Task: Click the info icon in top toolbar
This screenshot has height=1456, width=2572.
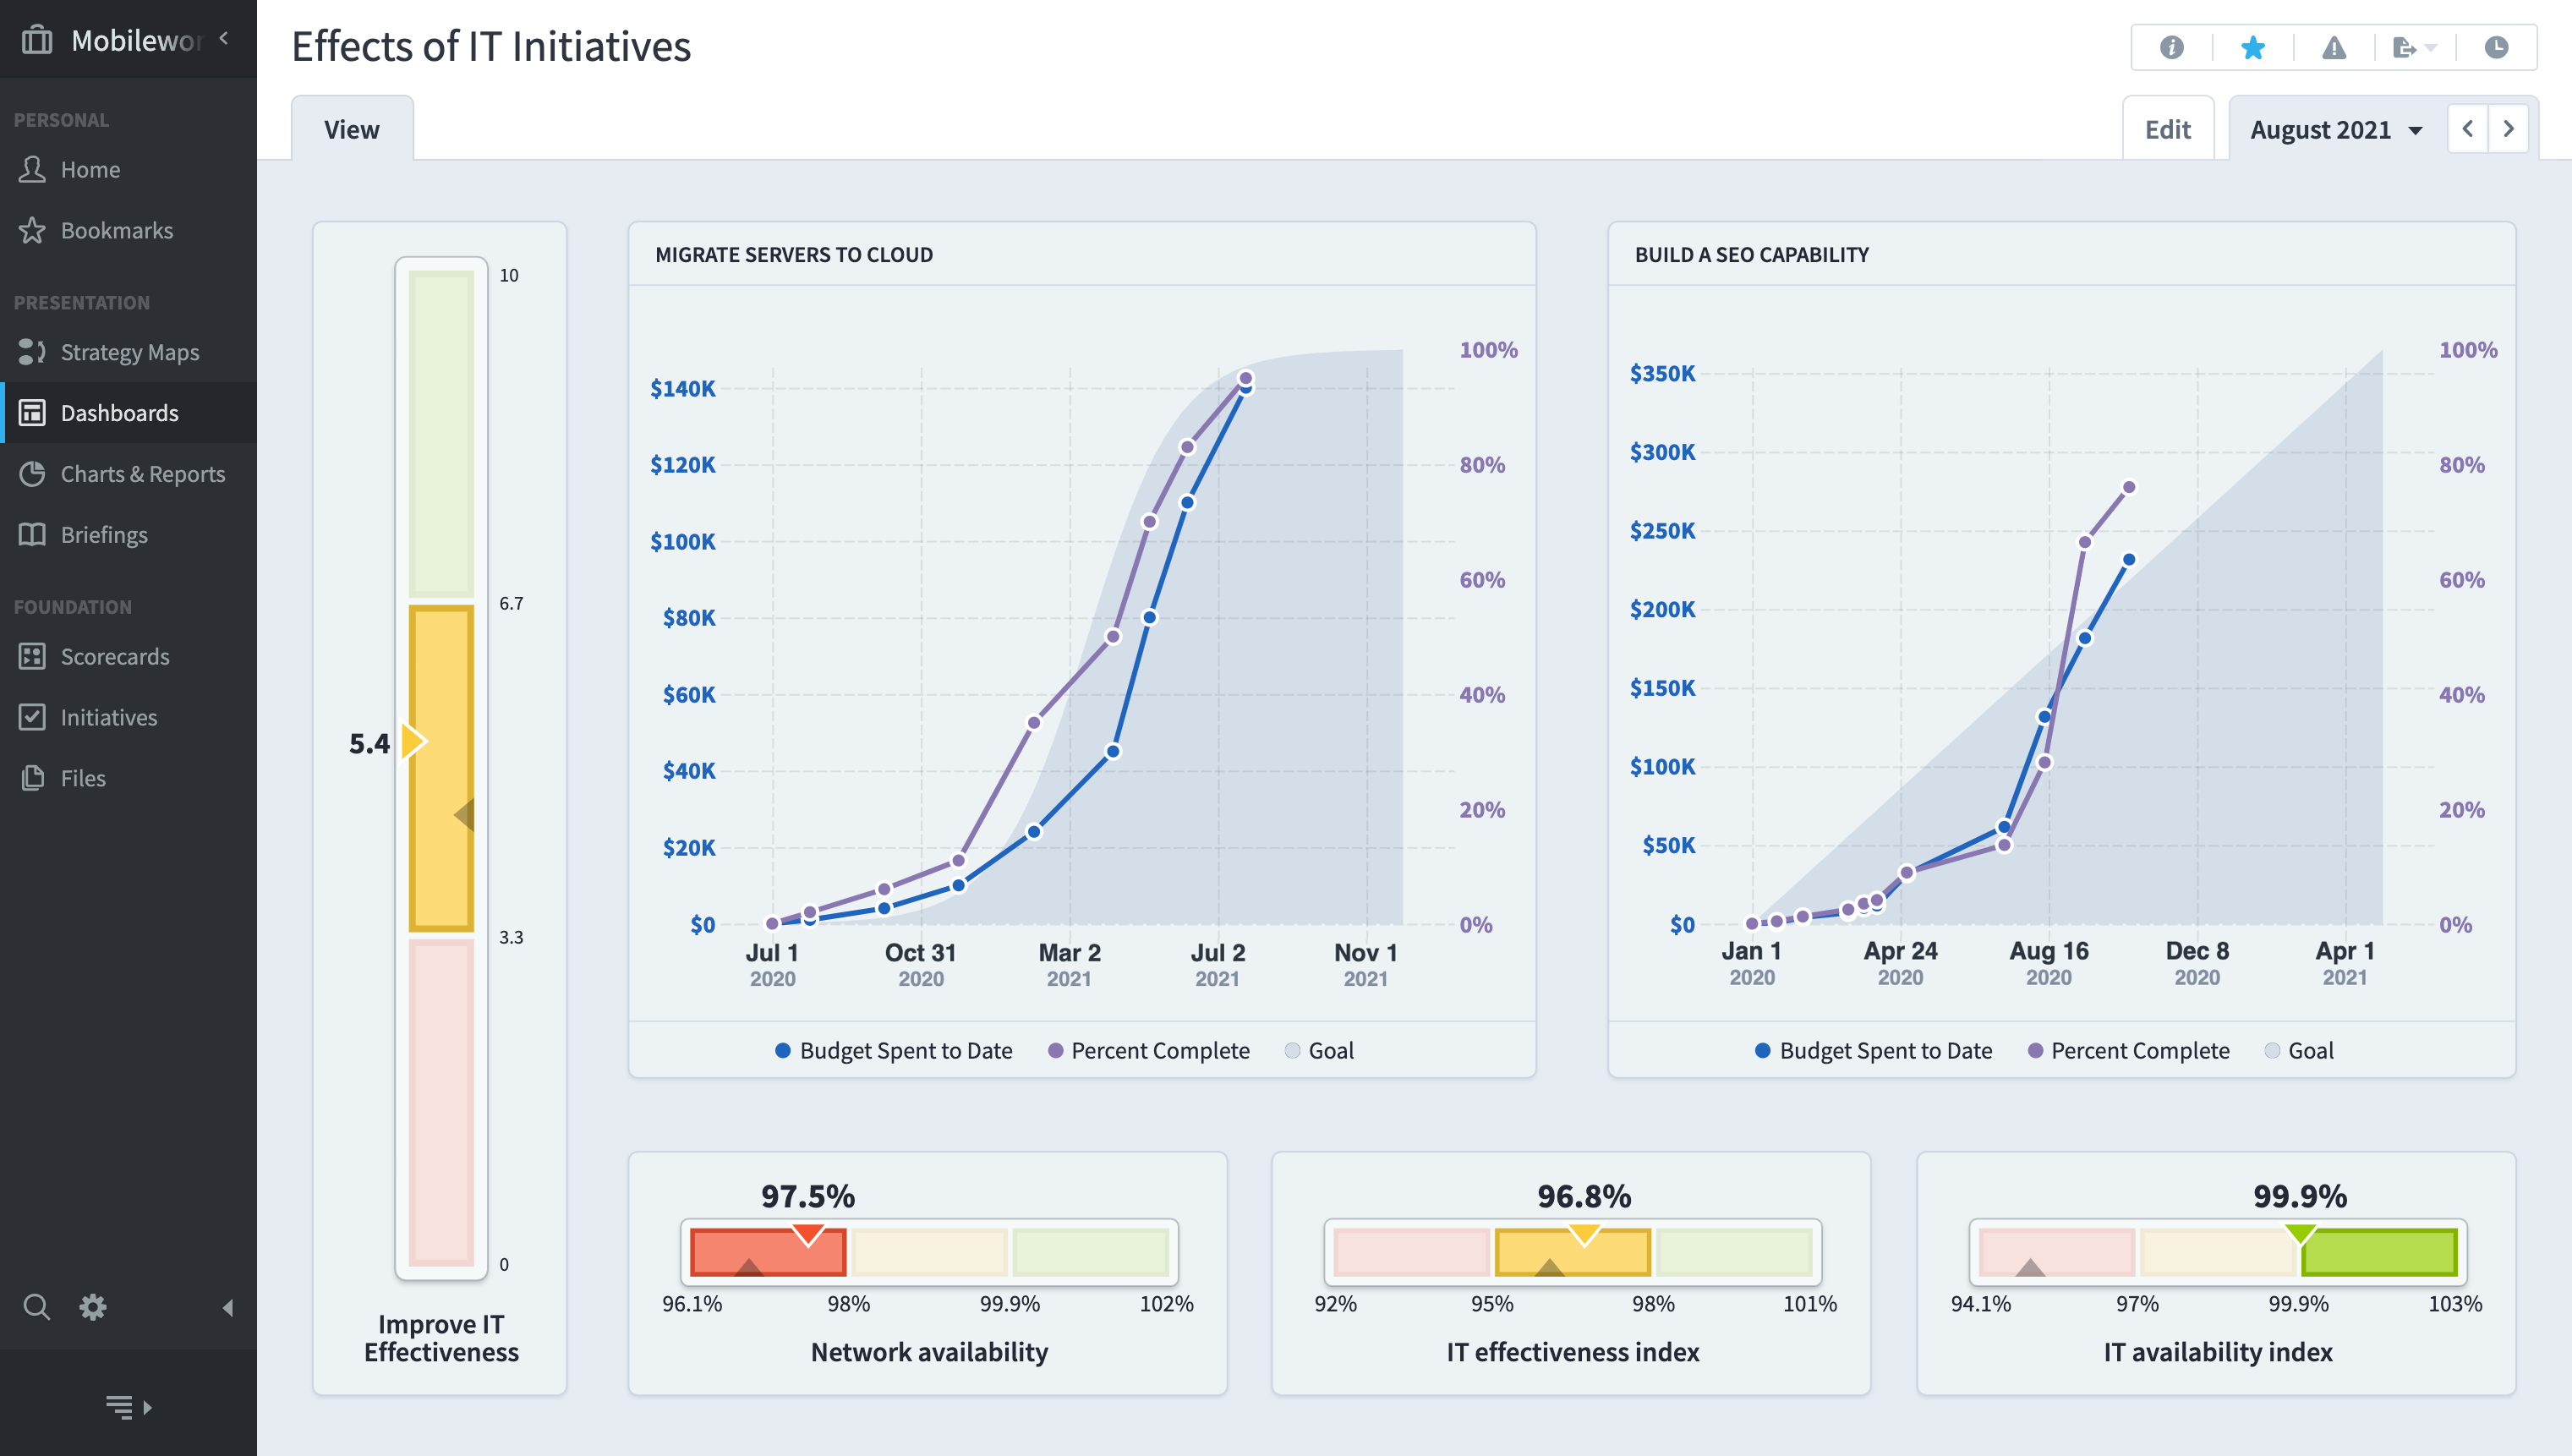Action: 2171,47
